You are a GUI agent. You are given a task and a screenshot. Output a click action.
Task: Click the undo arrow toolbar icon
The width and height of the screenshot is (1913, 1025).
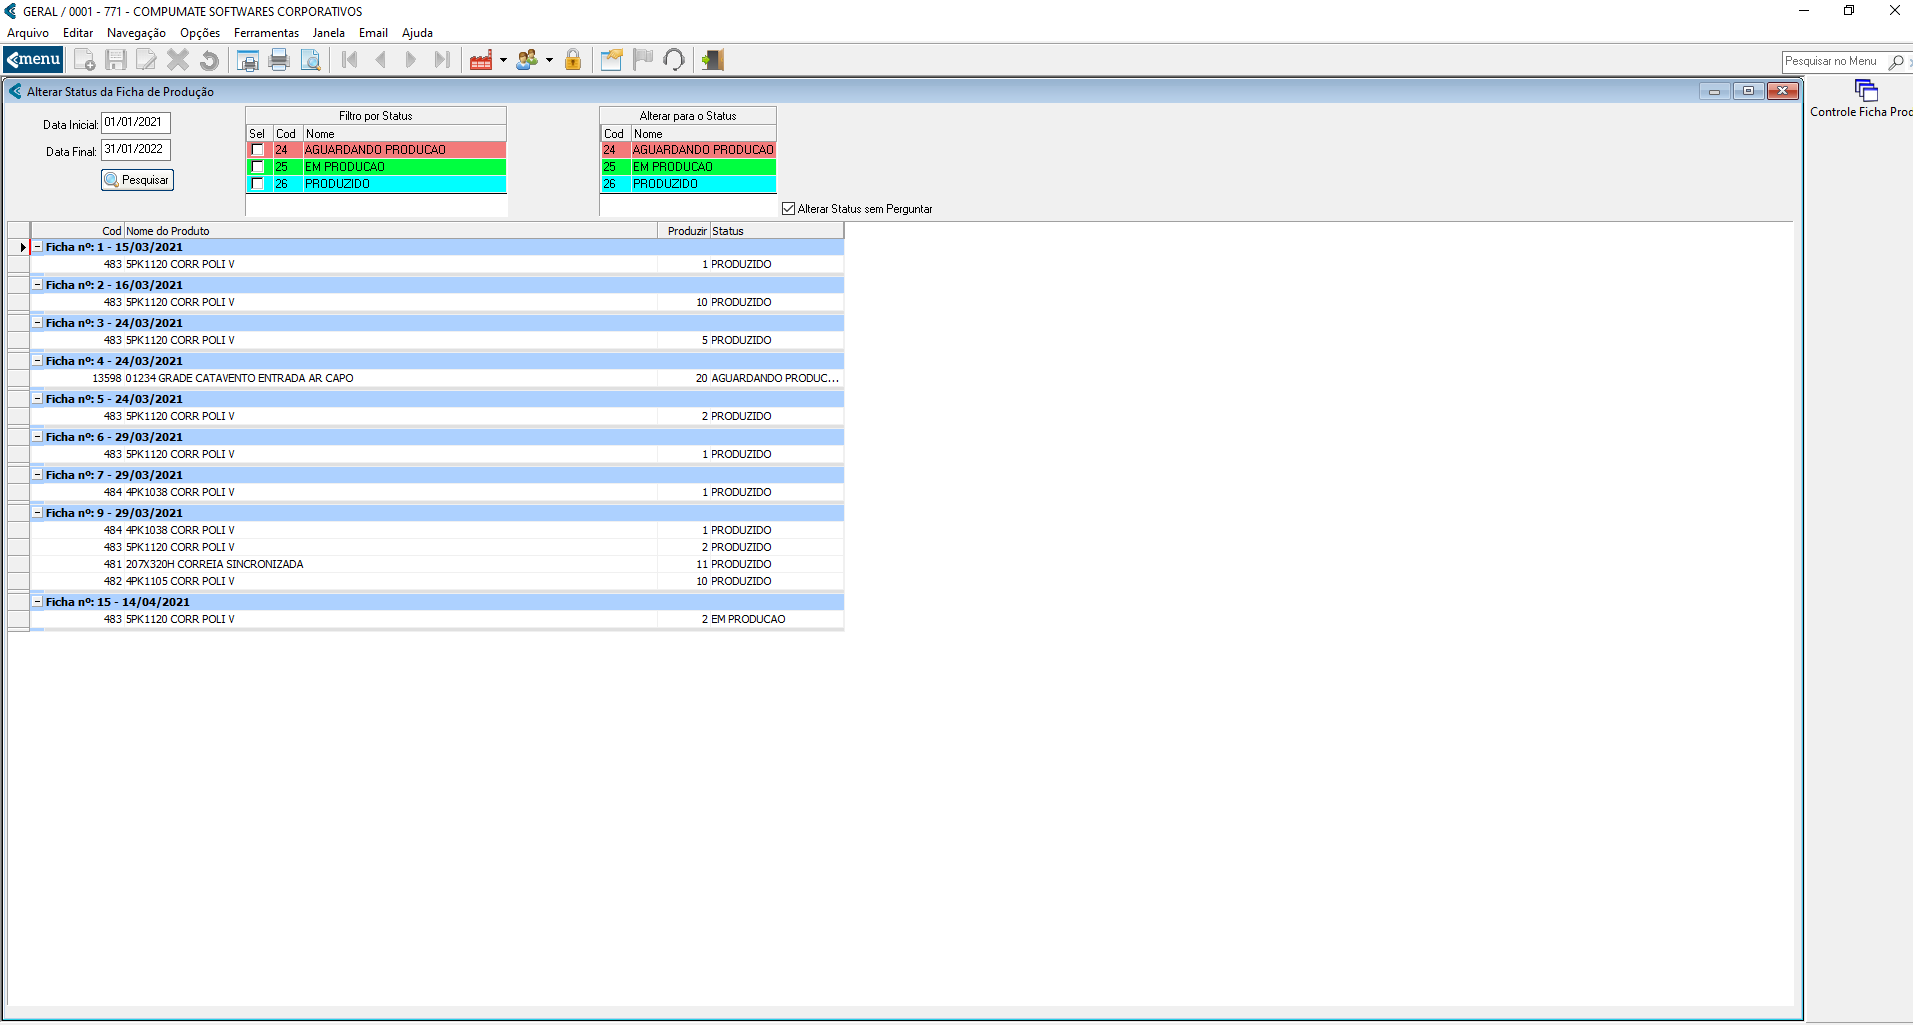(x=209, y=60)
